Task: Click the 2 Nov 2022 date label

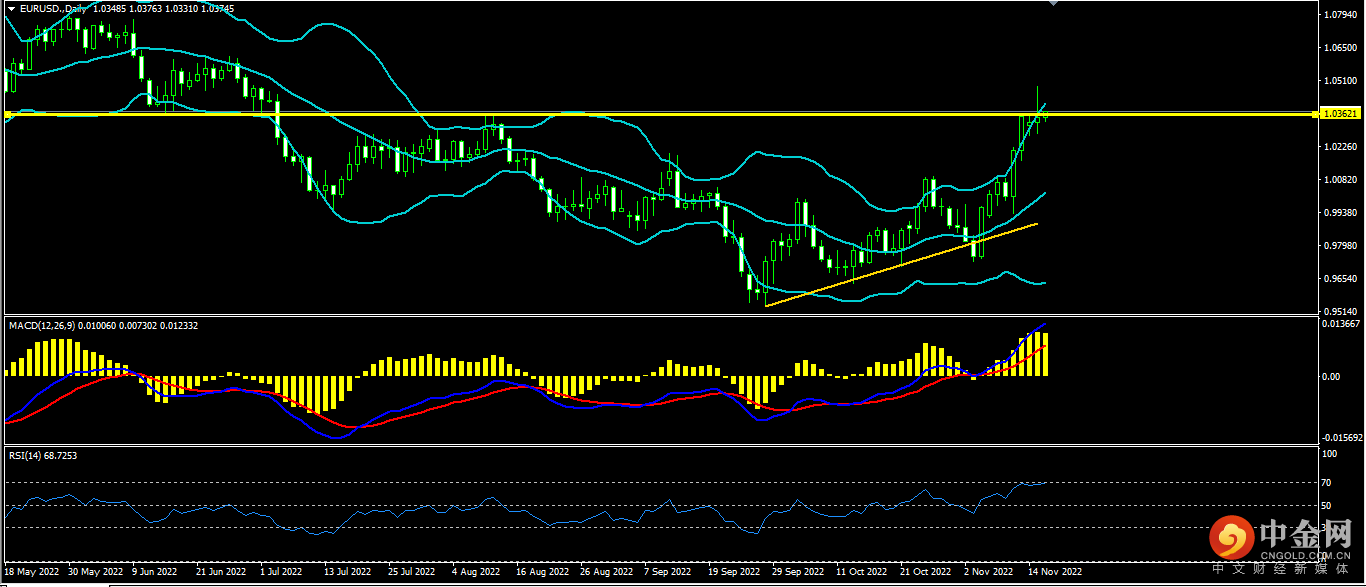Action: click(989, 572)
